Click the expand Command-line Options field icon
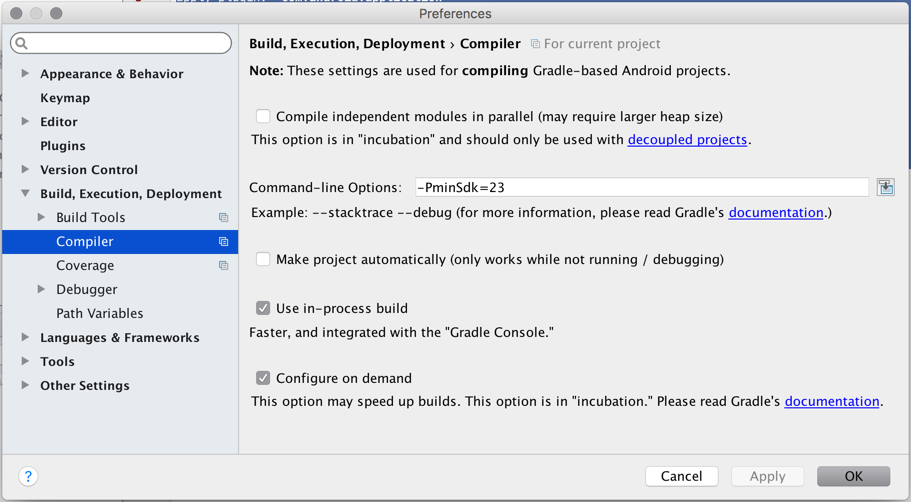The image size is (911, 502). click(x=885, y=188)
